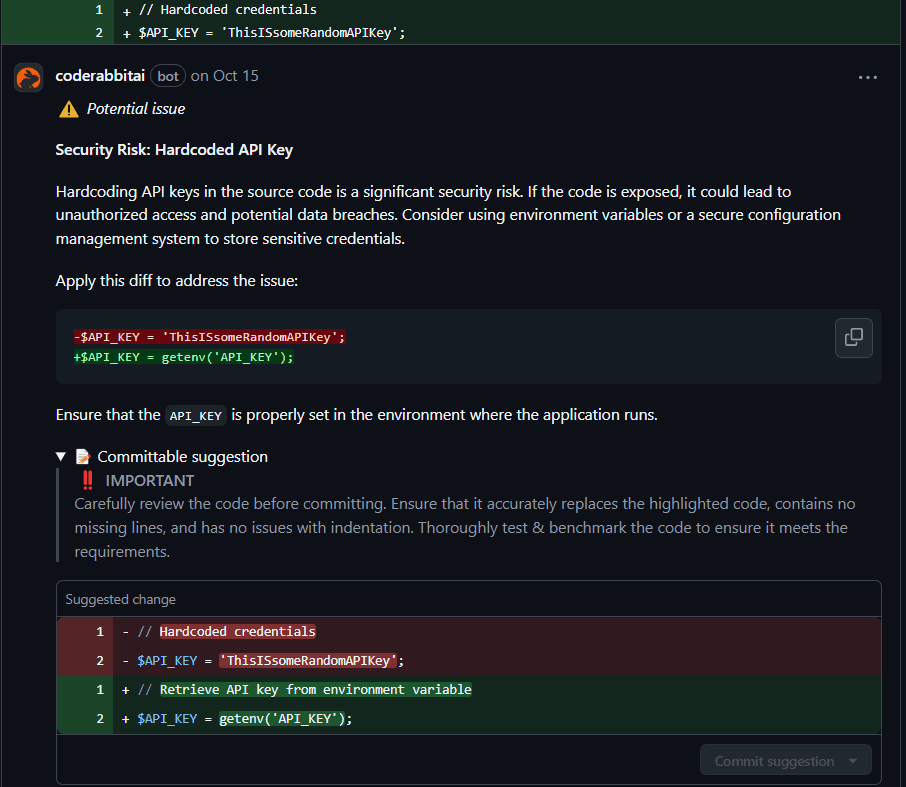
Task: Click the "bot" badge label
Action: coord(168,76)
